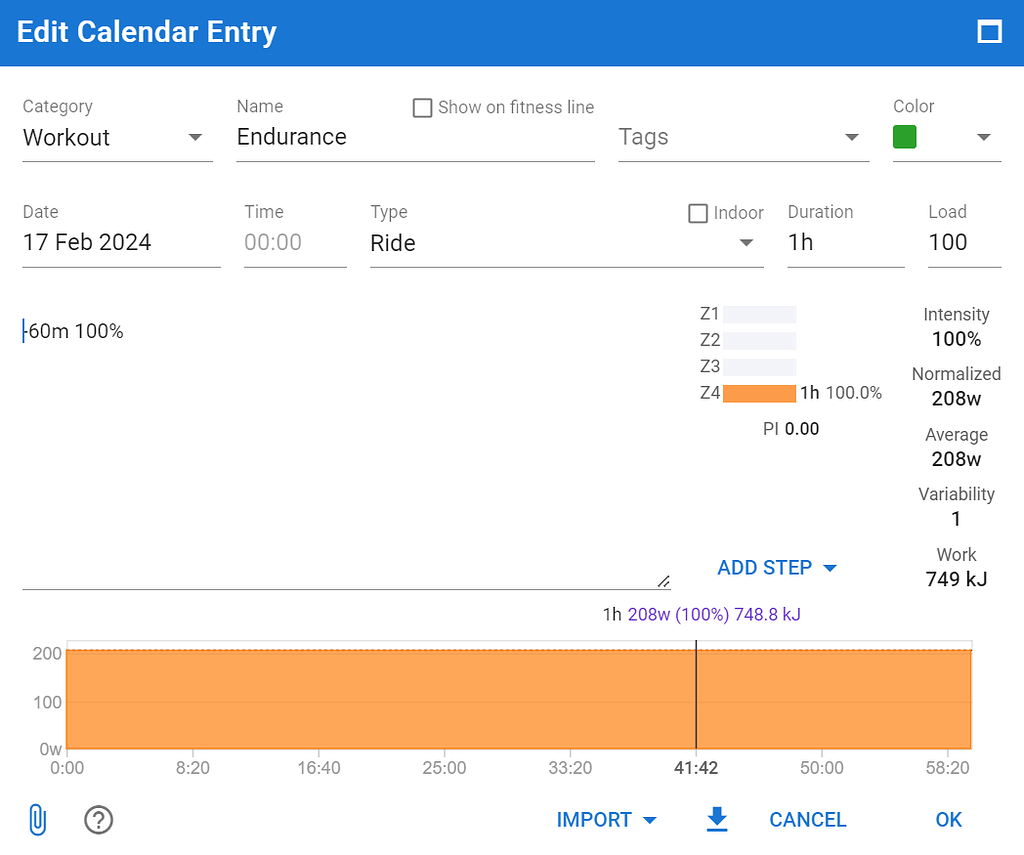
Task: Open the Type Ride dropdown
Action: (x=566, y=243)
